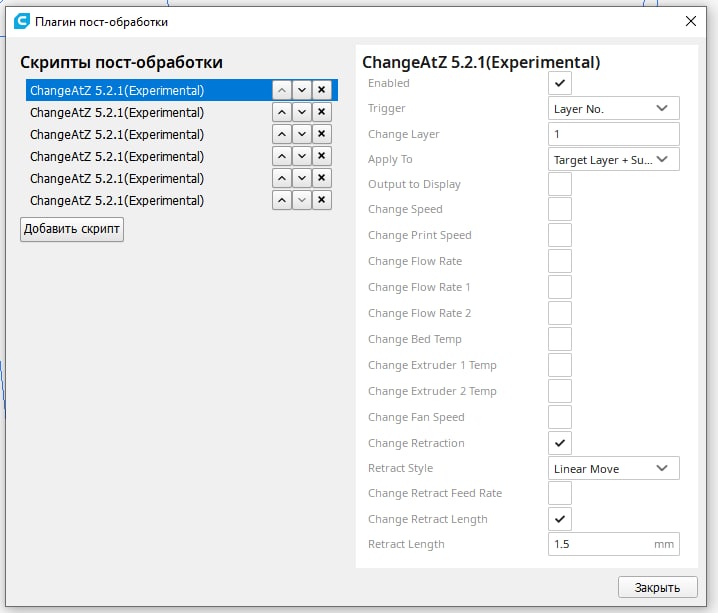This screenshot has height=613, width=718.
Task: Click the Apply To label
Action: (390, 159)
